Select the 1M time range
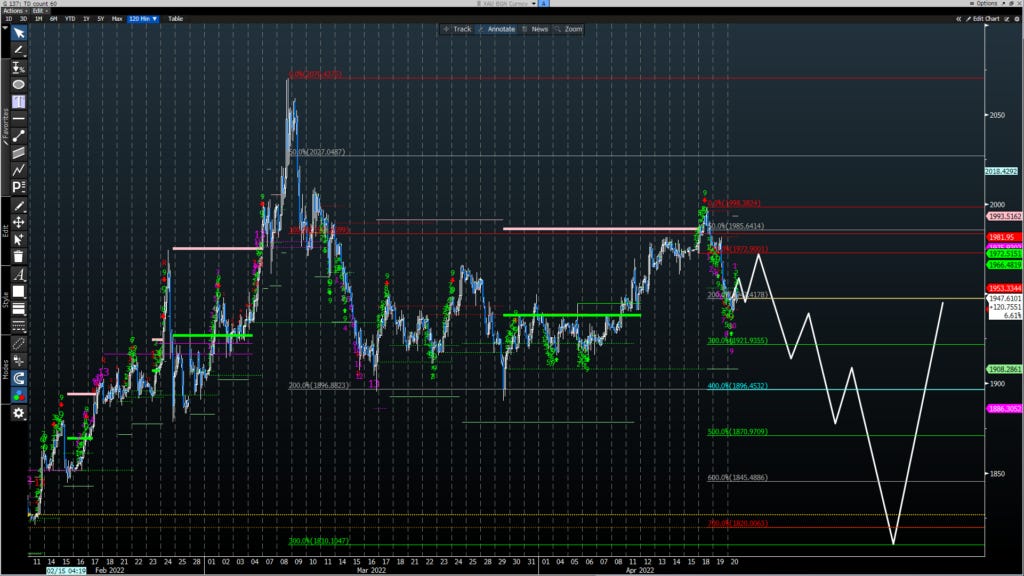1024x576 pixels. (39, 19)
